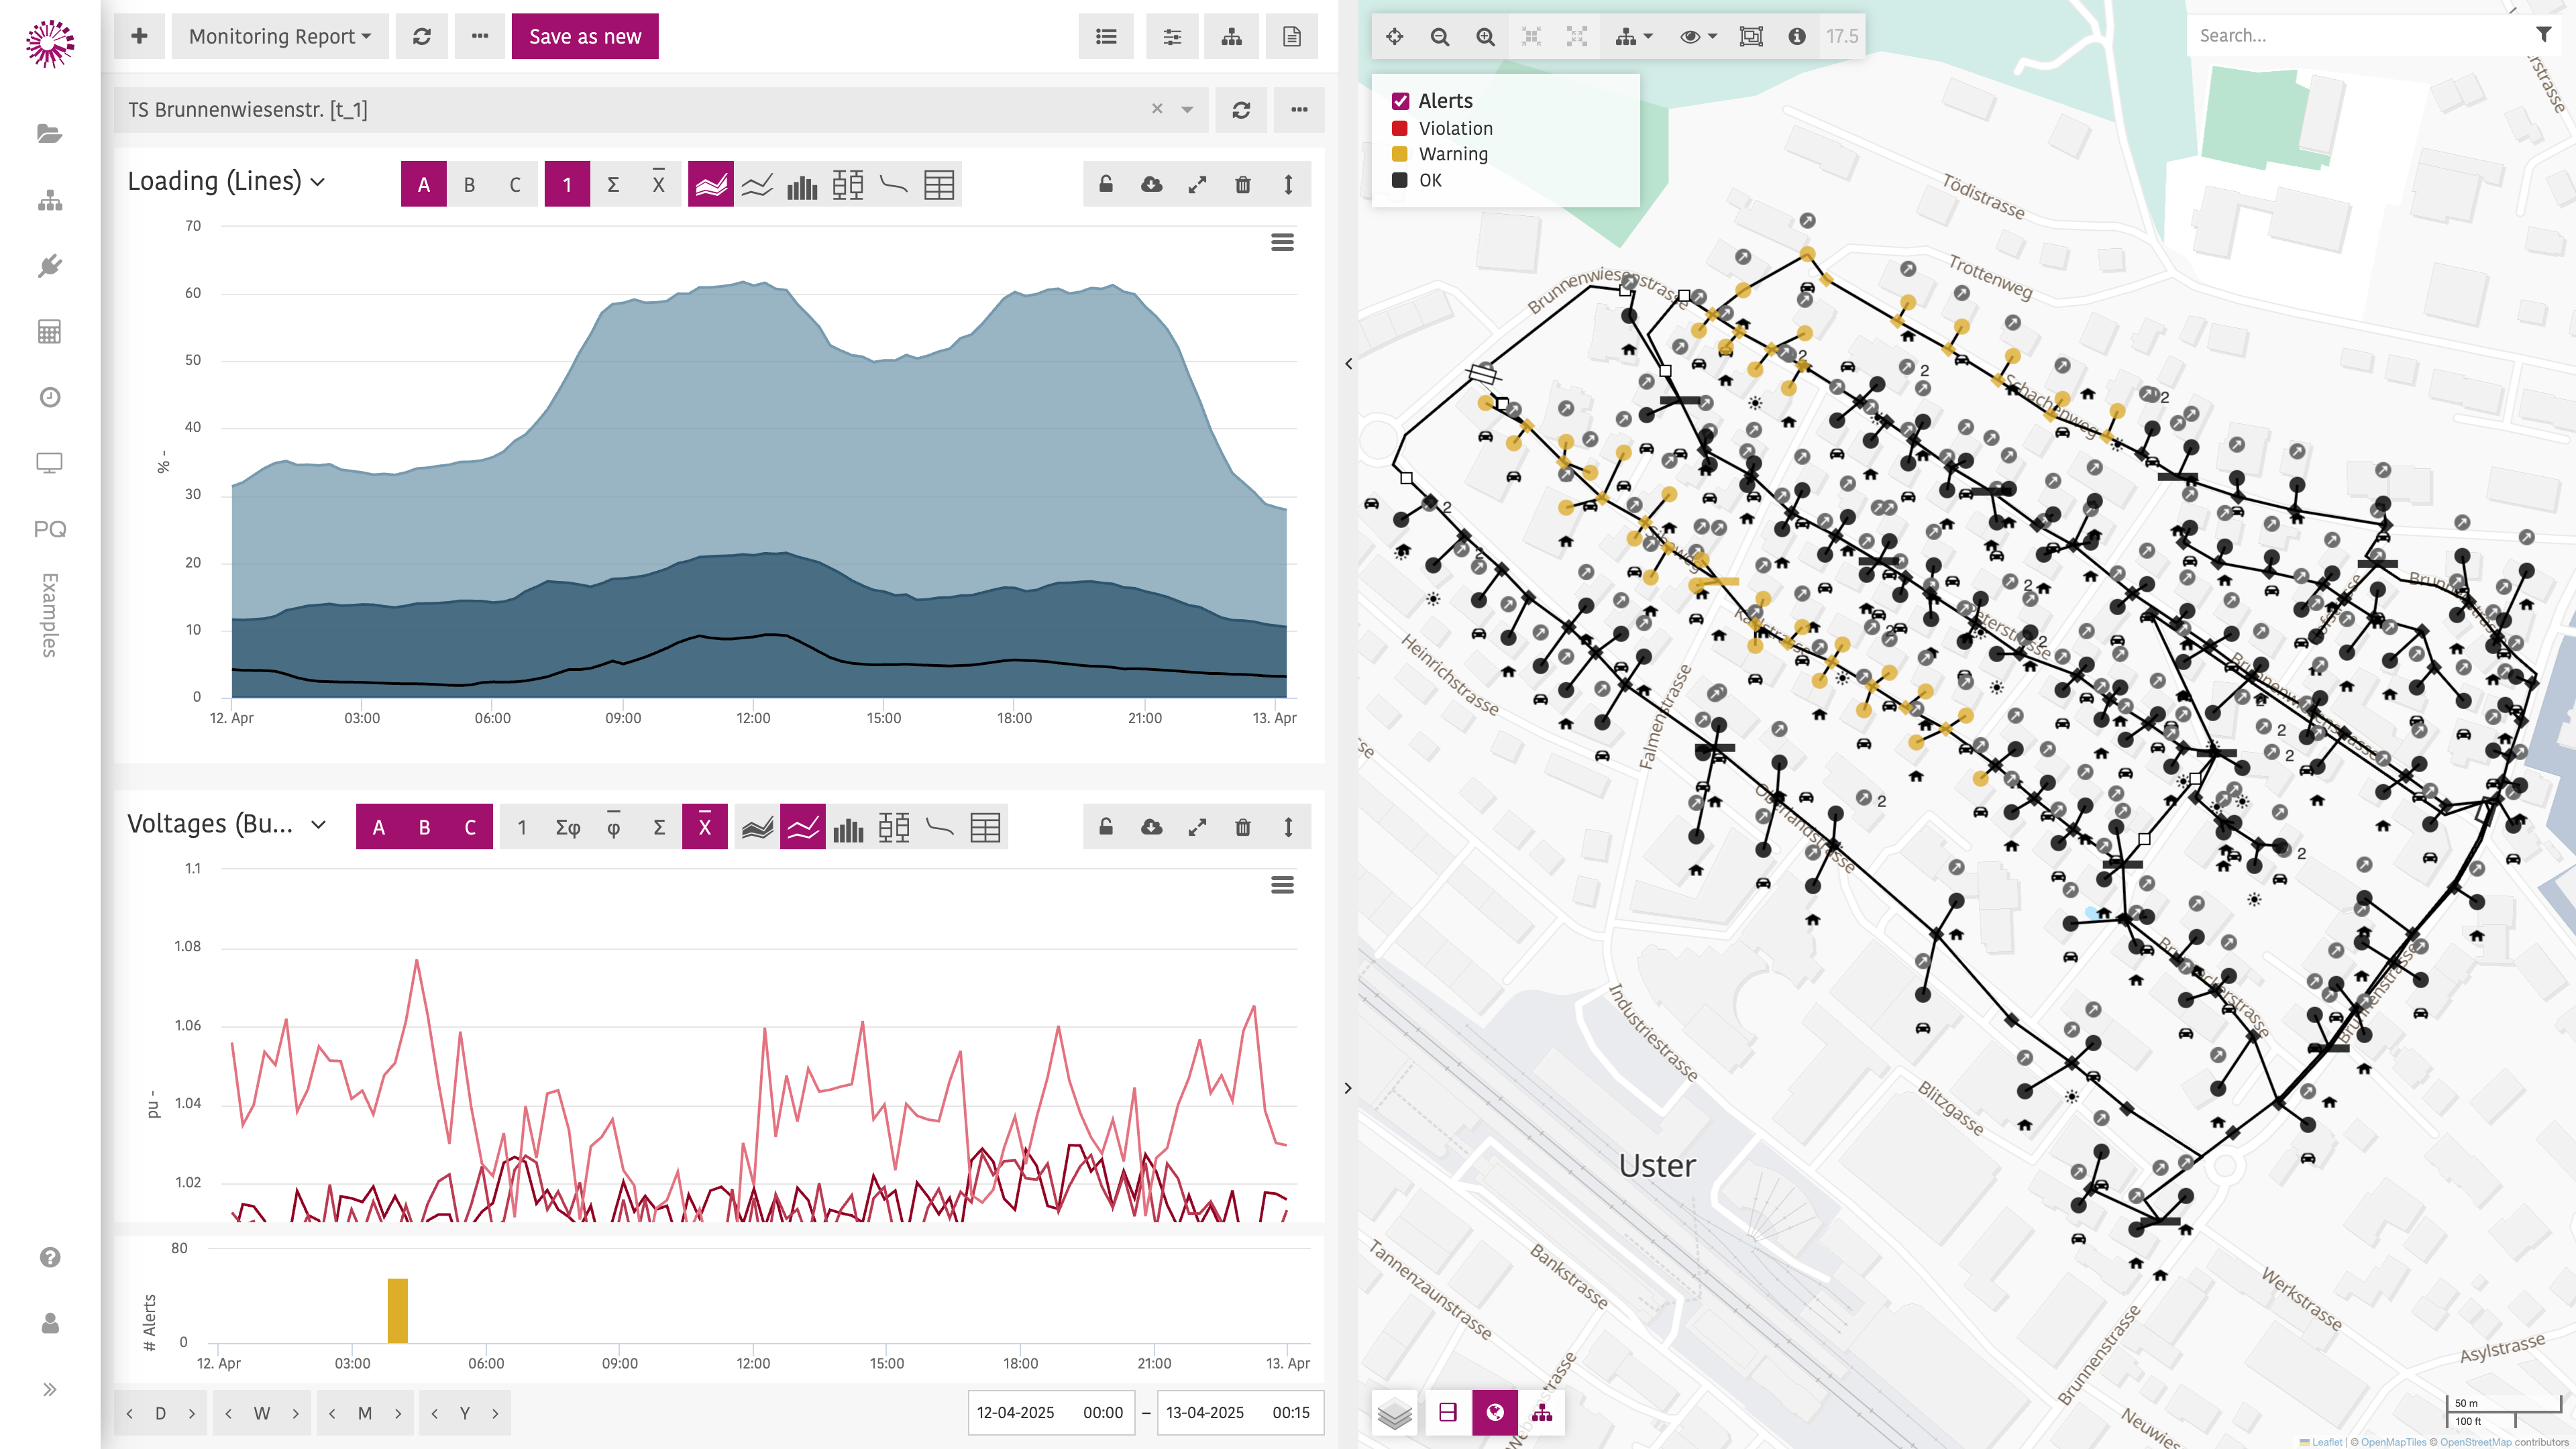Open the plug connector sidebar icon
The image size is (2576, 1449).
[49, 266]
